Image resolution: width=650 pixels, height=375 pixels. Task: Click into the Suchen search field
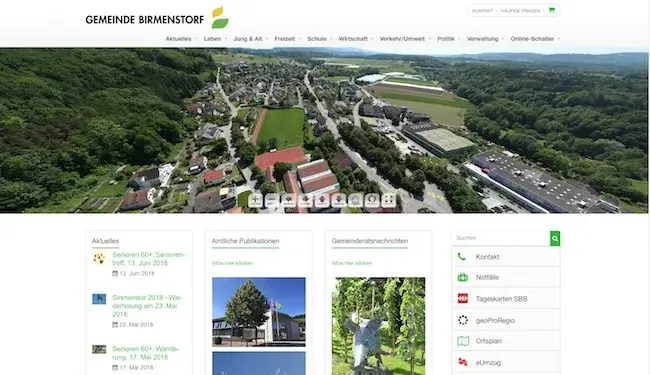click(501, 238)
